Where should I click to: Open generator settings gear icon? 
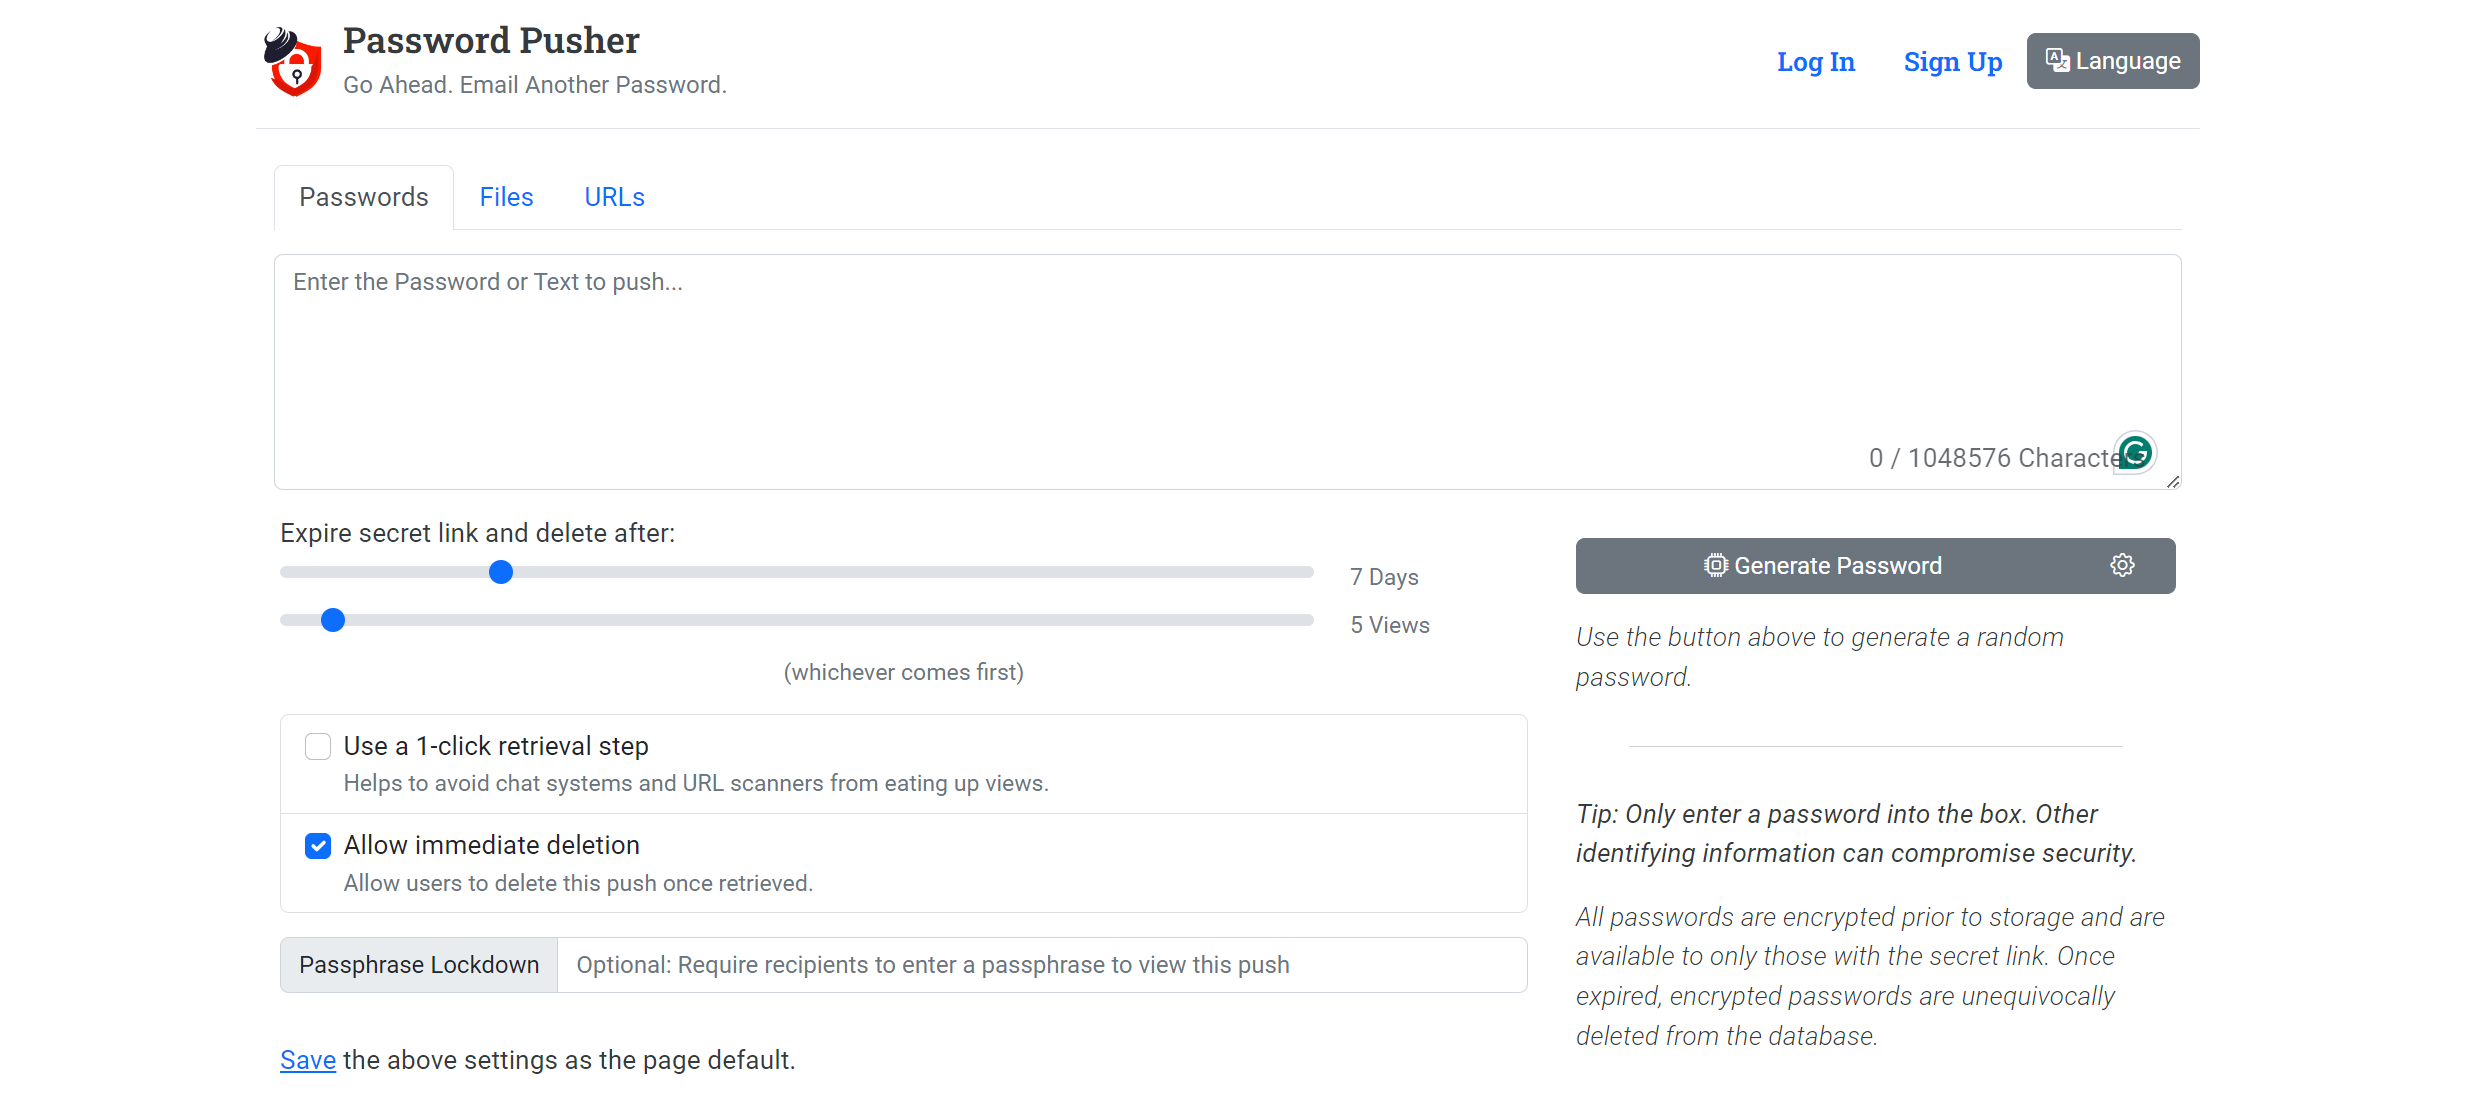(x=2122, y=566)
